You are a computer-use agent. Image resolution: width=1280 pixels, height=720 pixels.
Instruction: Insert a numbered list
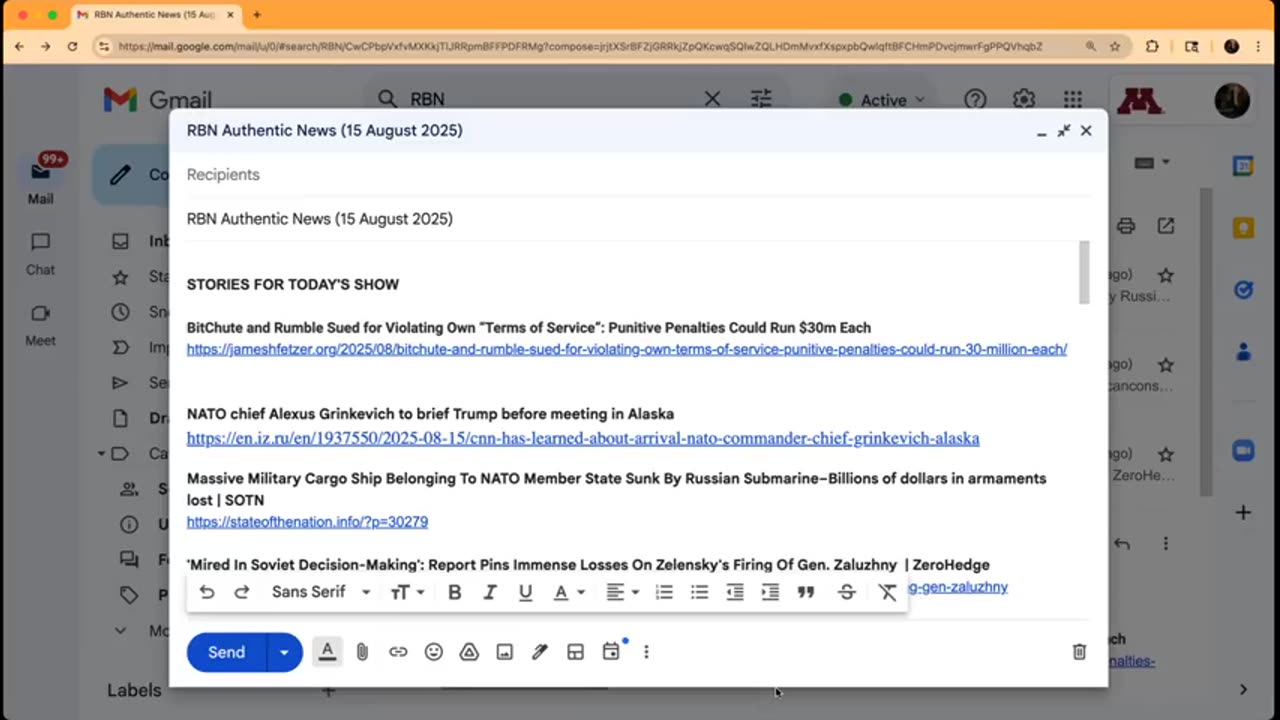[664, 592]
